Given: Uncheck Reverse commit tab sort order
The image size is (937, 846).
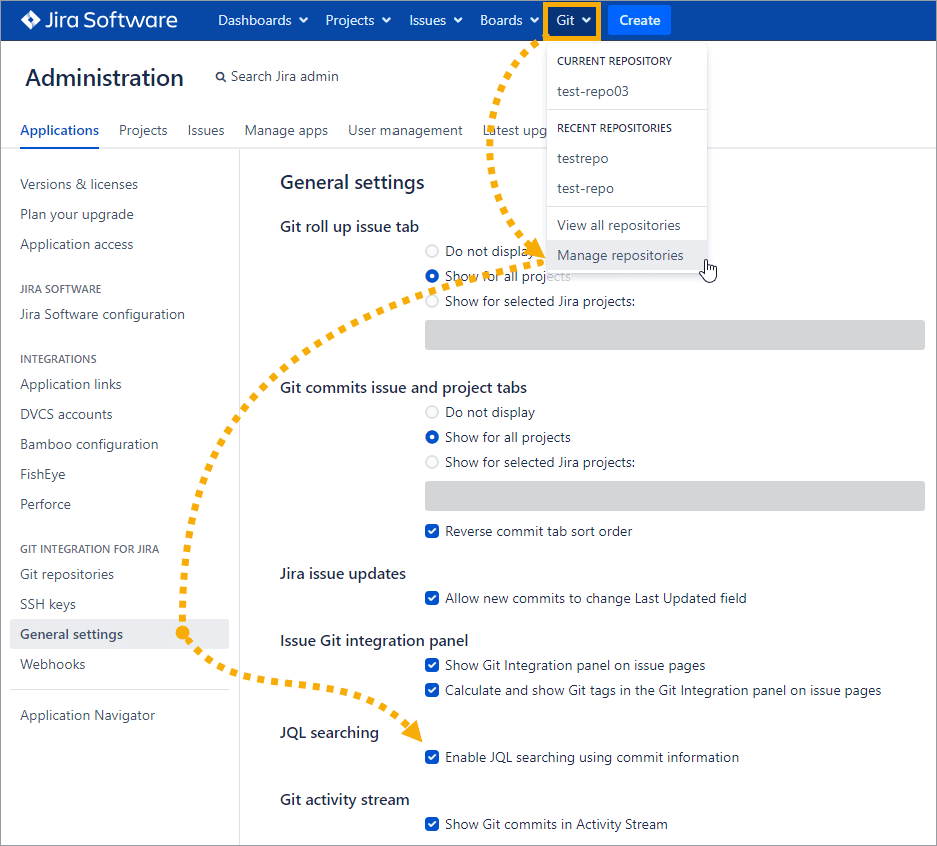Looking at the screenshot, I should [432, 531].
